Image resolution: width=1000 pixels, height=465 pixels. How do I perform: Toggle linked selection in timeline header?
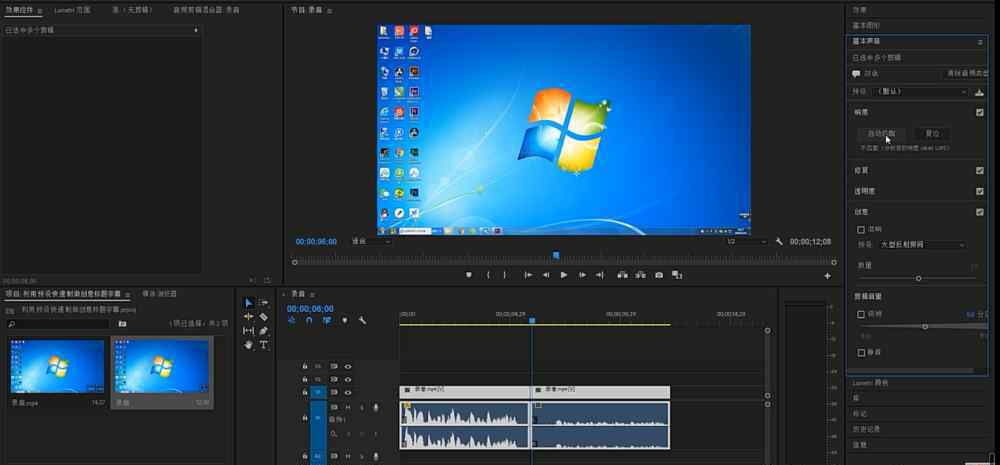327,320
